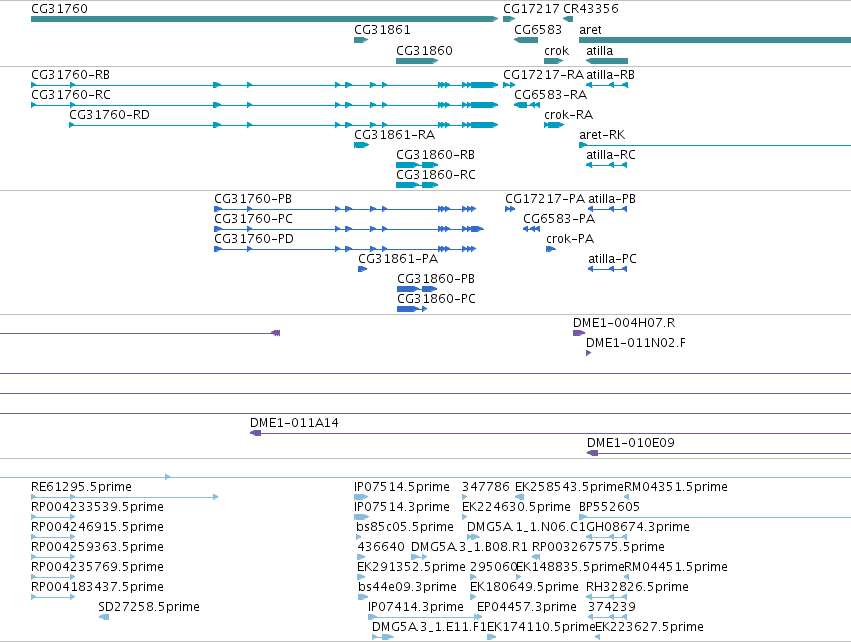Select transcript CG31760-RB
Viewport: 851px width, 642px height.
coord(264,85)
